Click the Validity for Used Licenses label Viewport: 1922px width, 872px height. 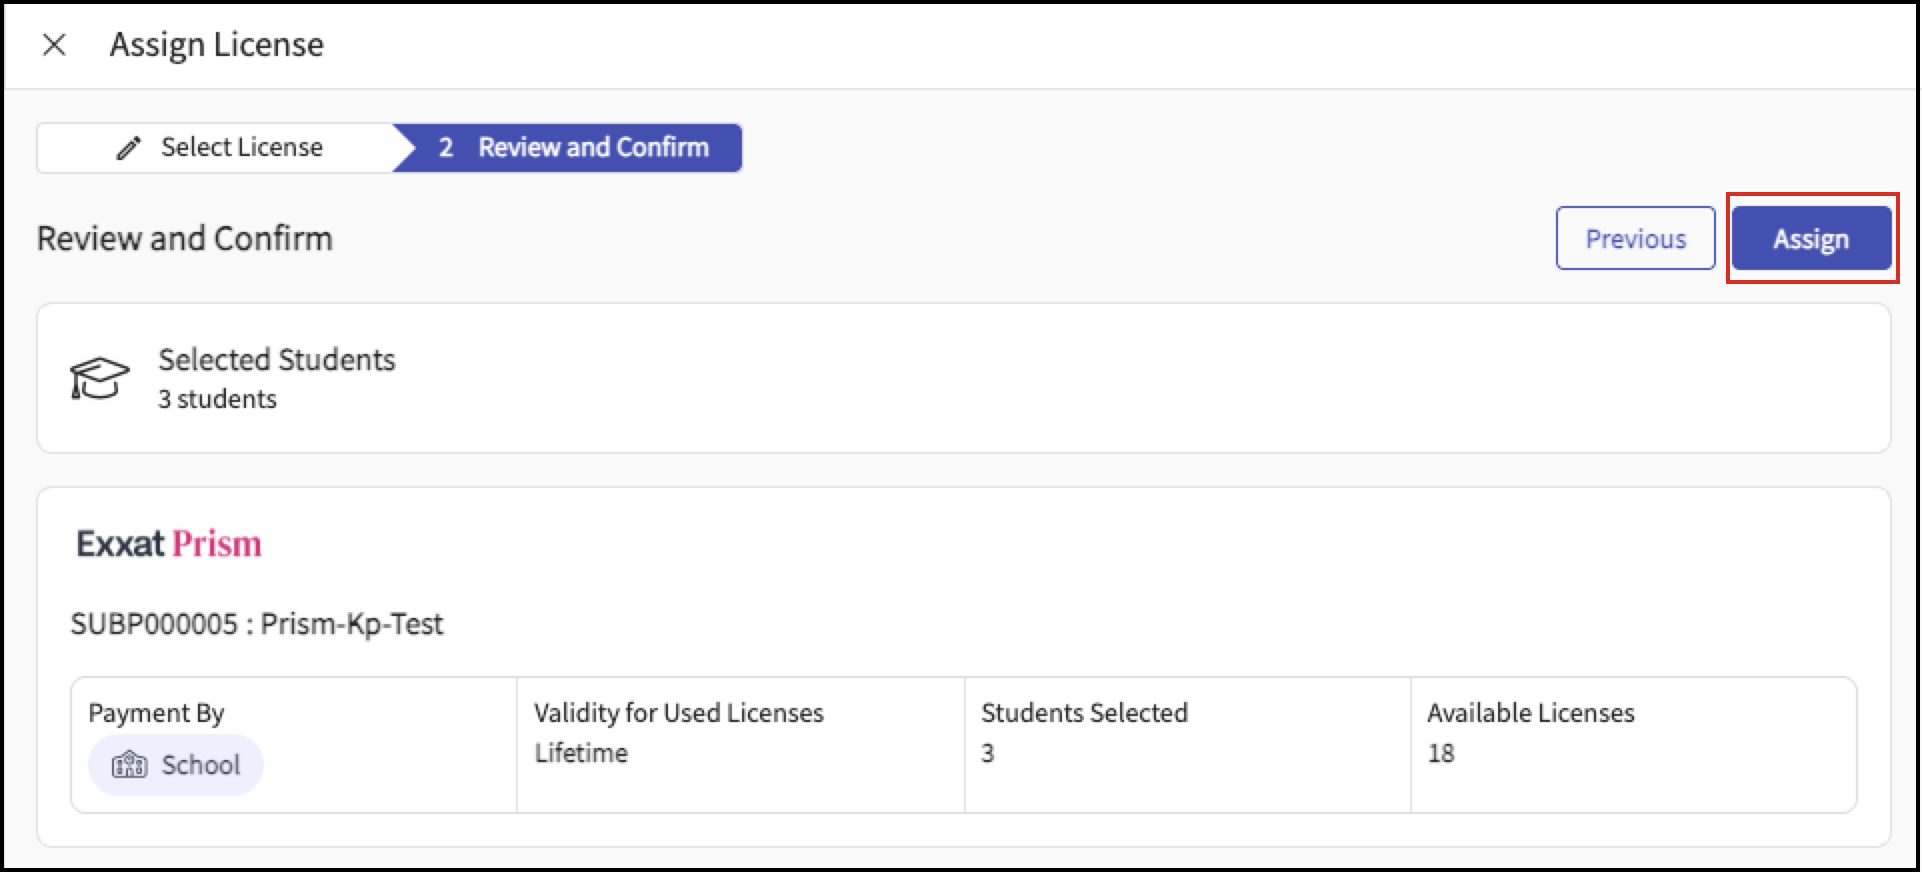coord(678,713)
